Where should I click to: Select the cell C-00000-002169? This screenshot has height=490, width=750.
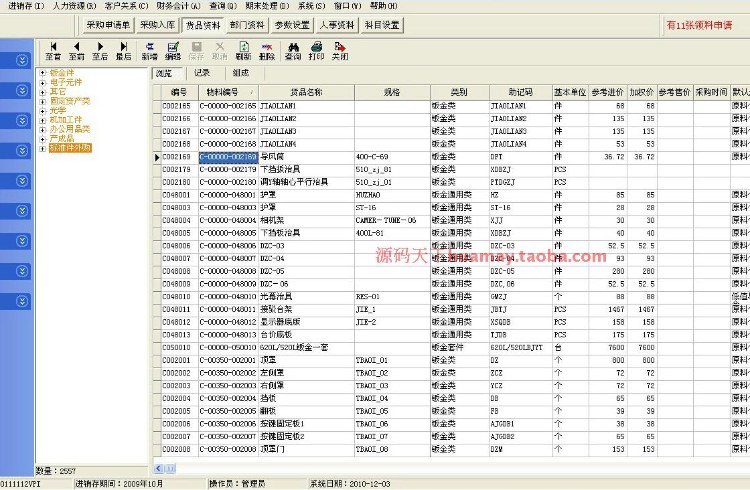[228, 156]
